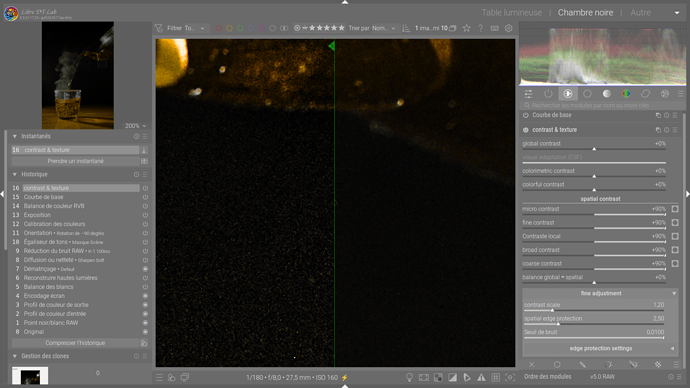Open the keyboard shortcuts icon

(x=495, y=28)
